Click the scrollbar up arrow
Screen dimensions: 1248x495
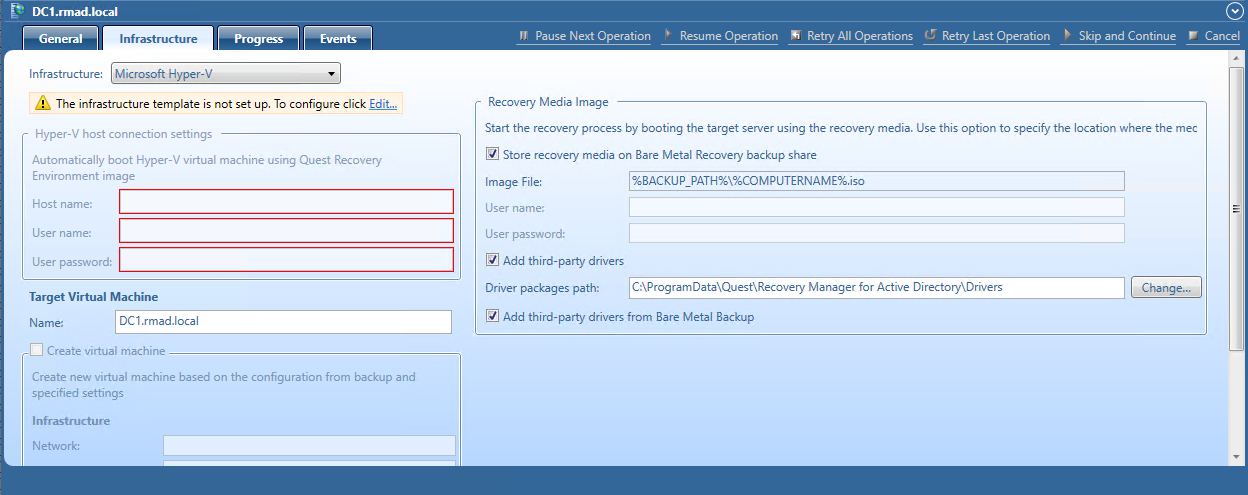tap(1238, 60)
